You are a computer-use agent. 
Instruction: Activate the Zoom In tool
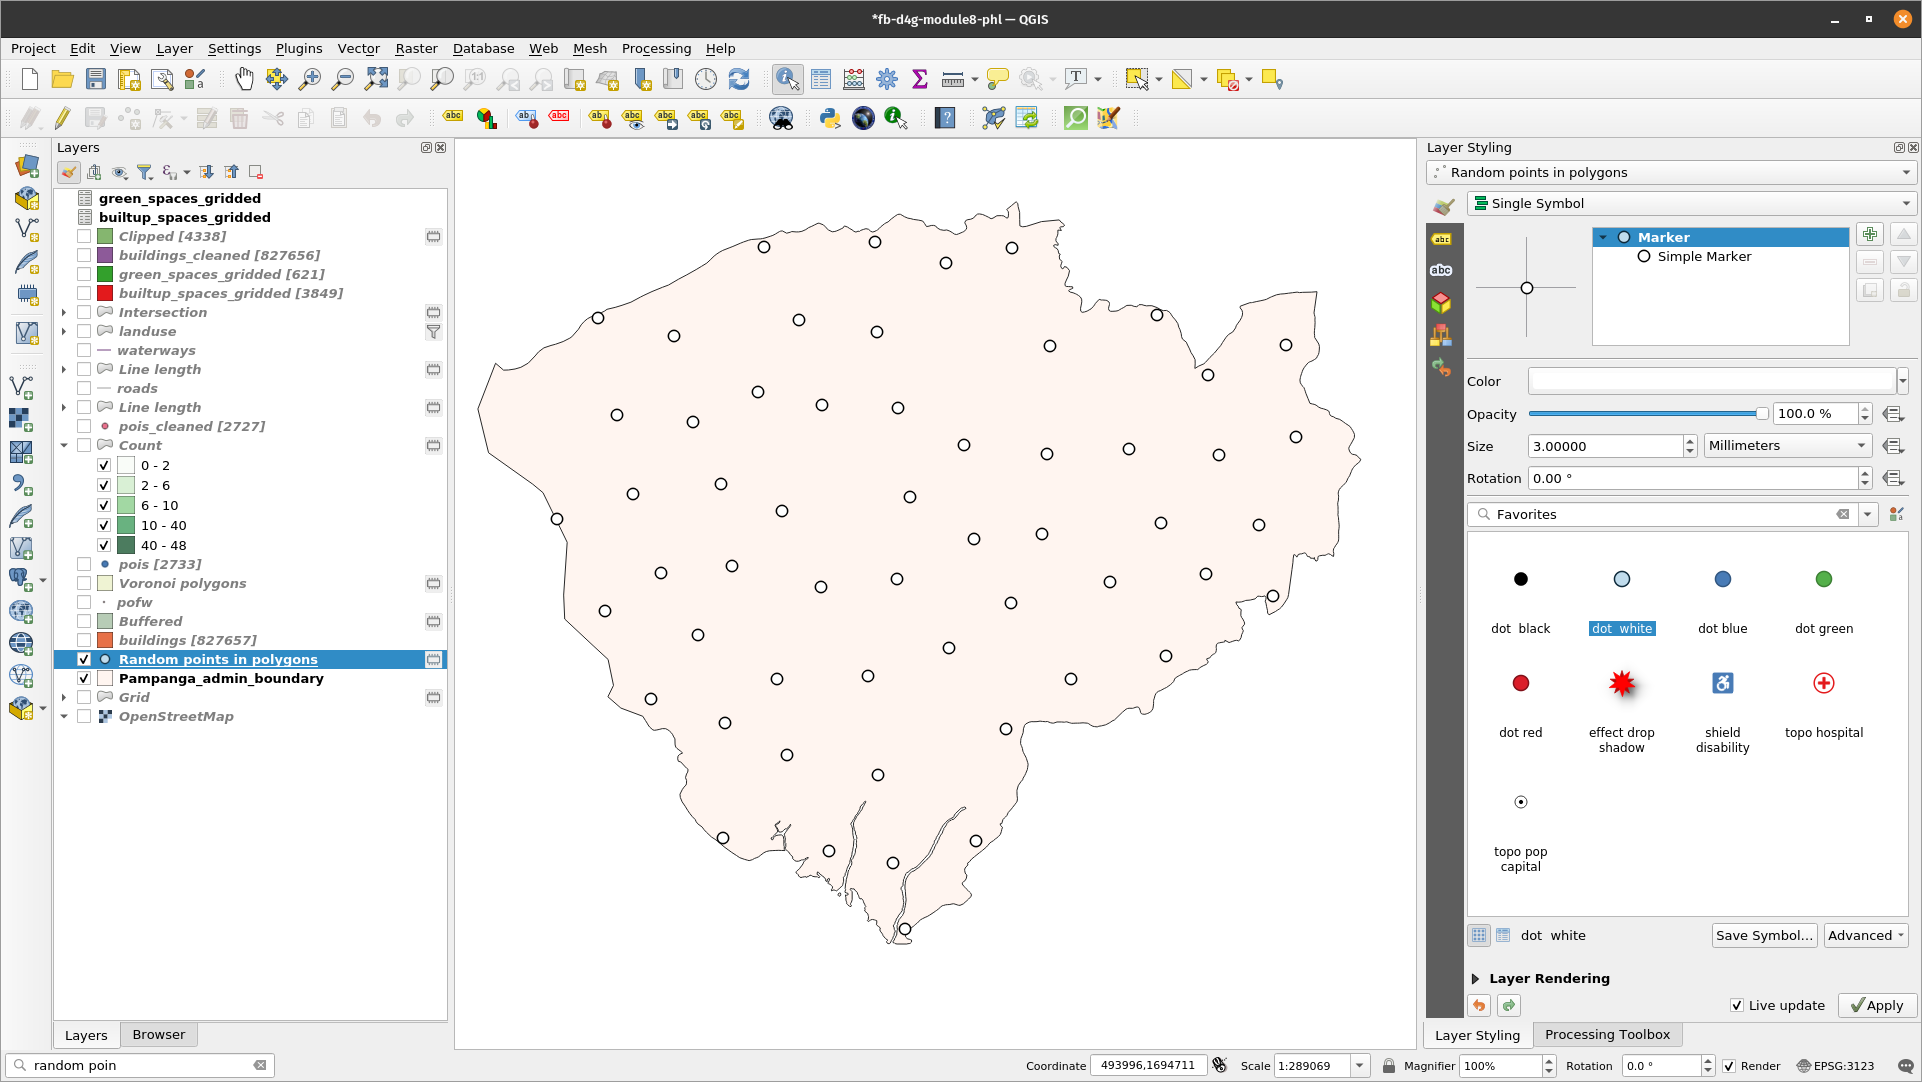click(x=310, y=79)
